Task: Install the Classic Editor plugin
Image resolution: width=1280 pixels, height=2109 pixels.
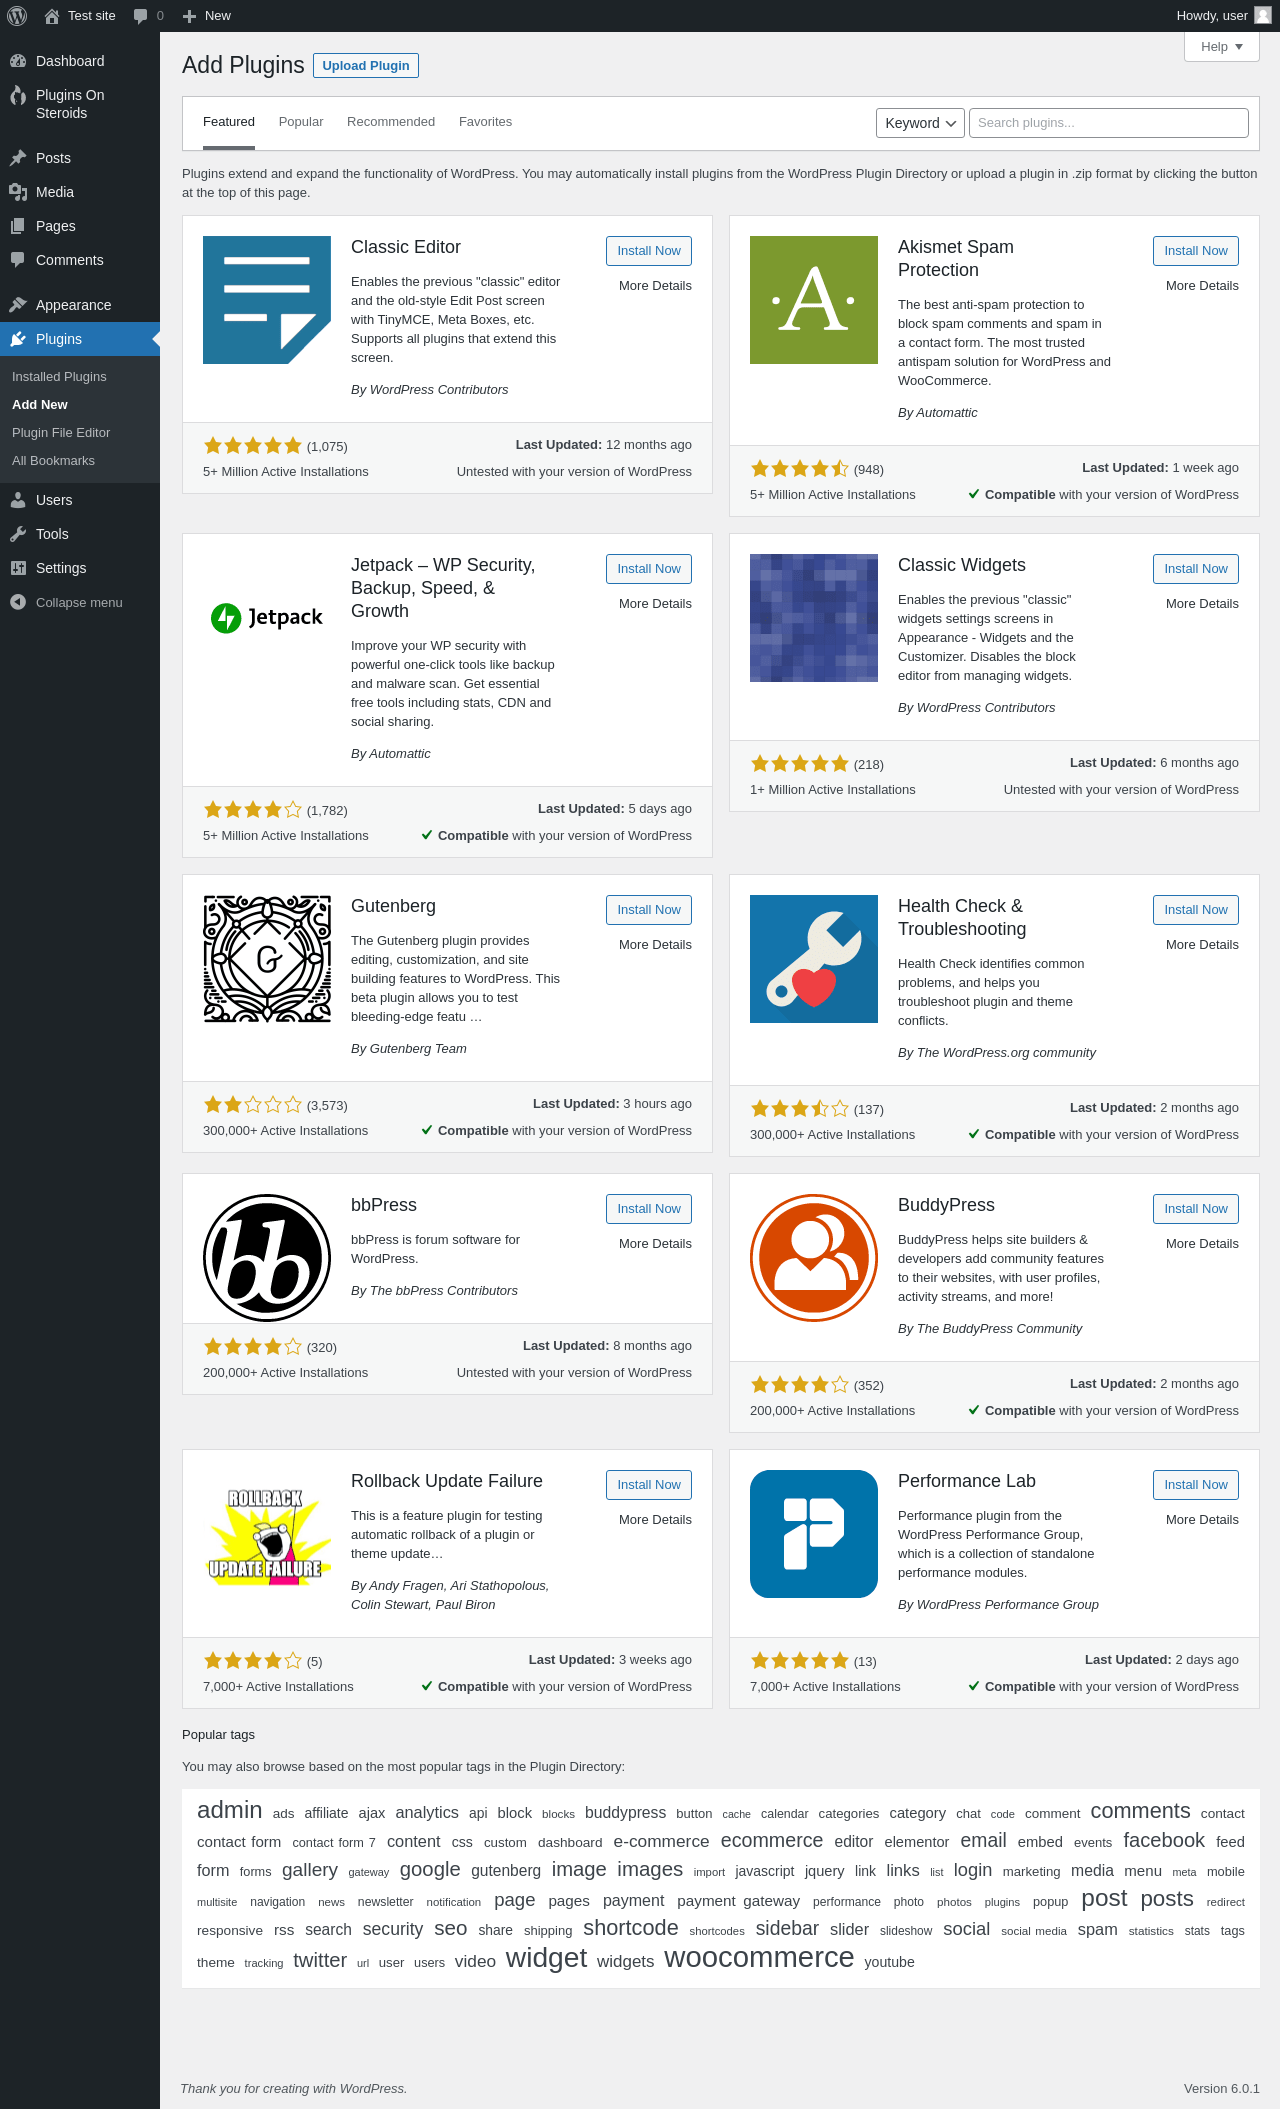Action: tap(649, 251)
